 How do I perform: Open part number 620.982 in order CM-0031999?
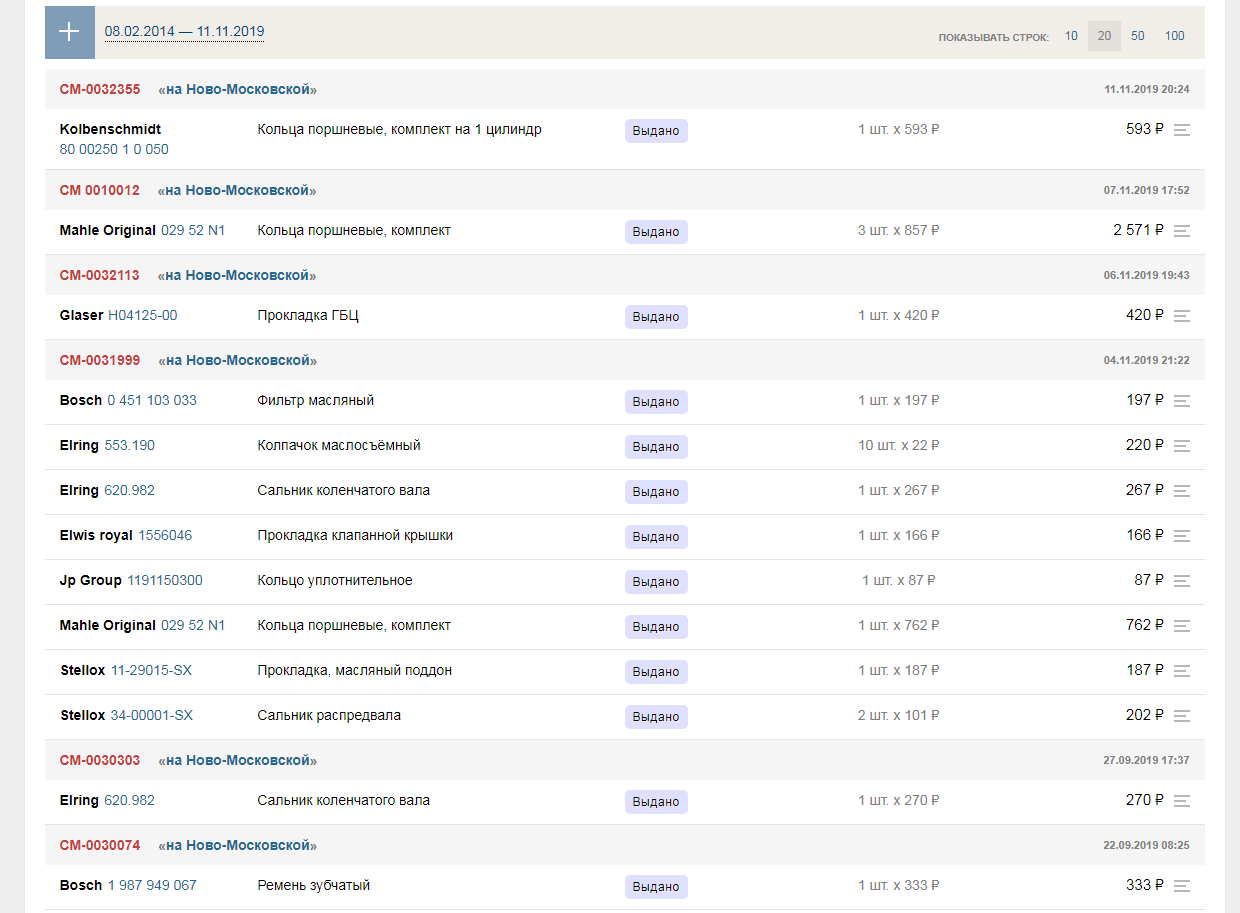(x=130, y=490)
